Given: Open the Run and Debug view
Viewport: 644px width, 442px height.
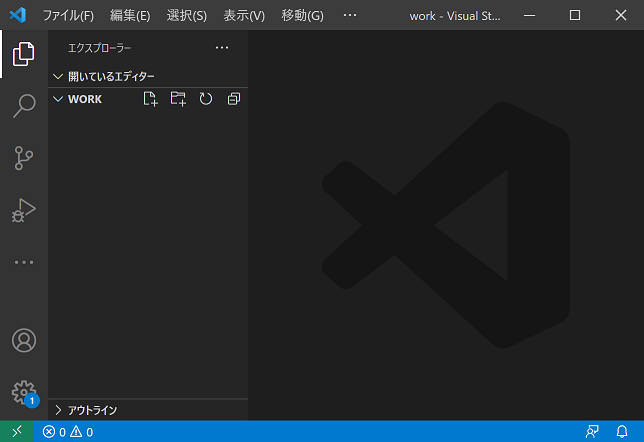Looking at the screenshot, I should pyautogui.click(x=24, y=210).
